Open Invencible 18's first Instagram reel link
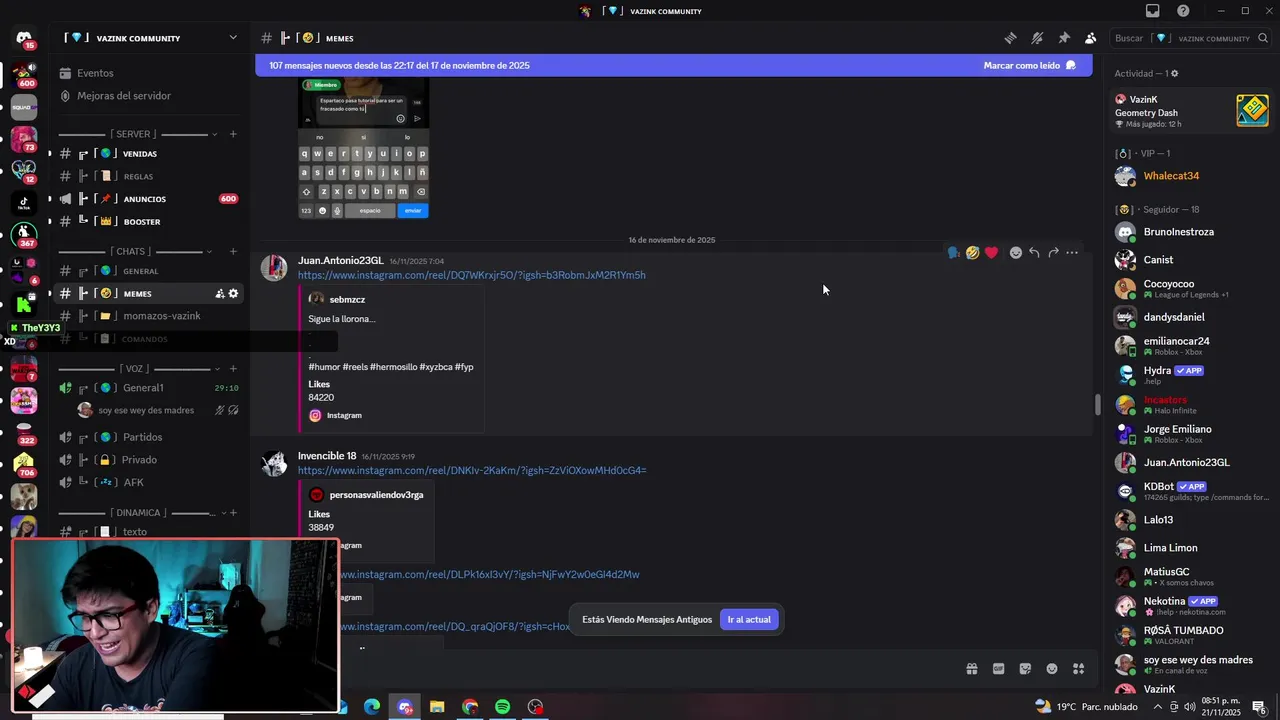1280x720 pixels. (x=472, y=470)
